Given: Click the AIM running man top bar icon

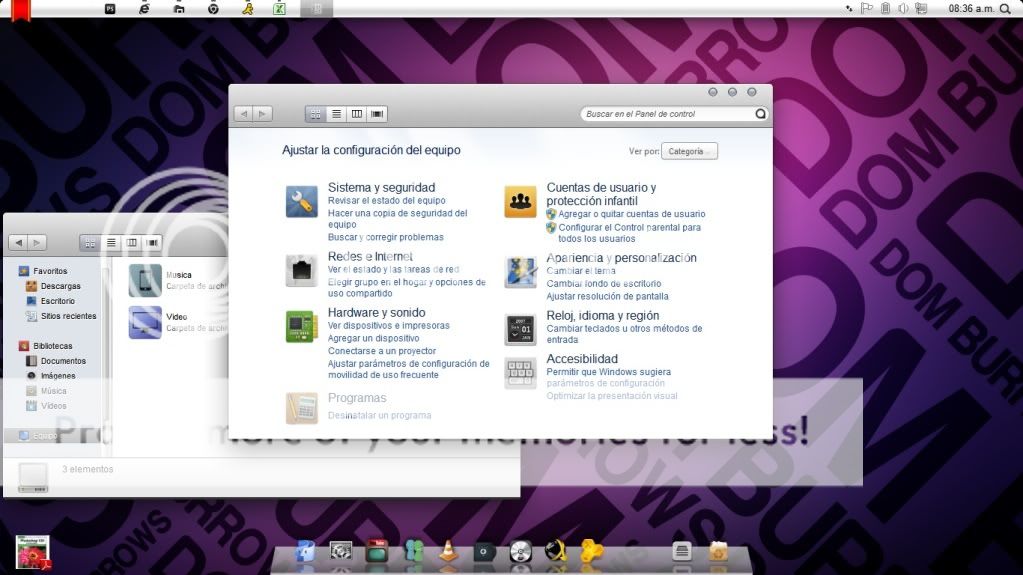Looking at the screenshot, I should coord(248,8).
